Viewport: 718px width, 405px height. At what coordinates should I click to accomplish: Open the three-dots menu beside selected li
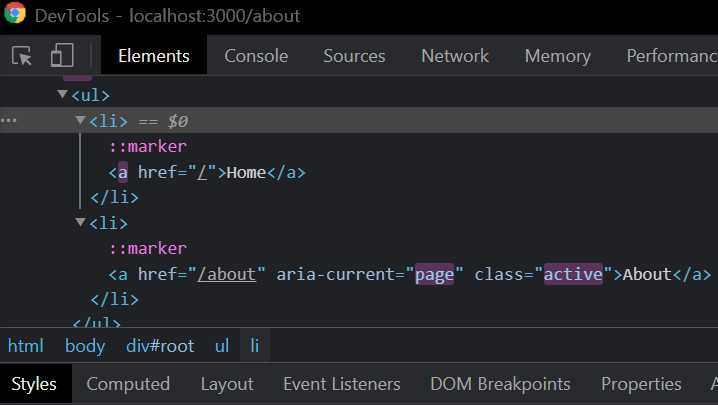tap(9, 120)
